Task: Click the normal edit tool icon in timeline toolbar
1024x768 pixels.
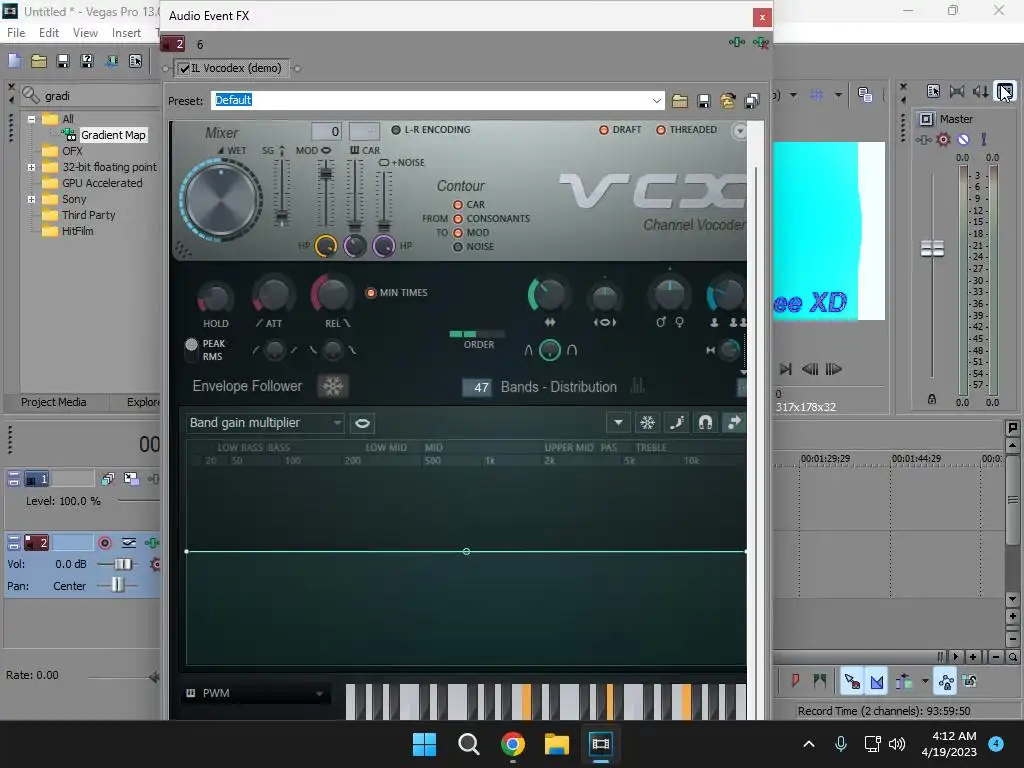Action: (852, 682)
